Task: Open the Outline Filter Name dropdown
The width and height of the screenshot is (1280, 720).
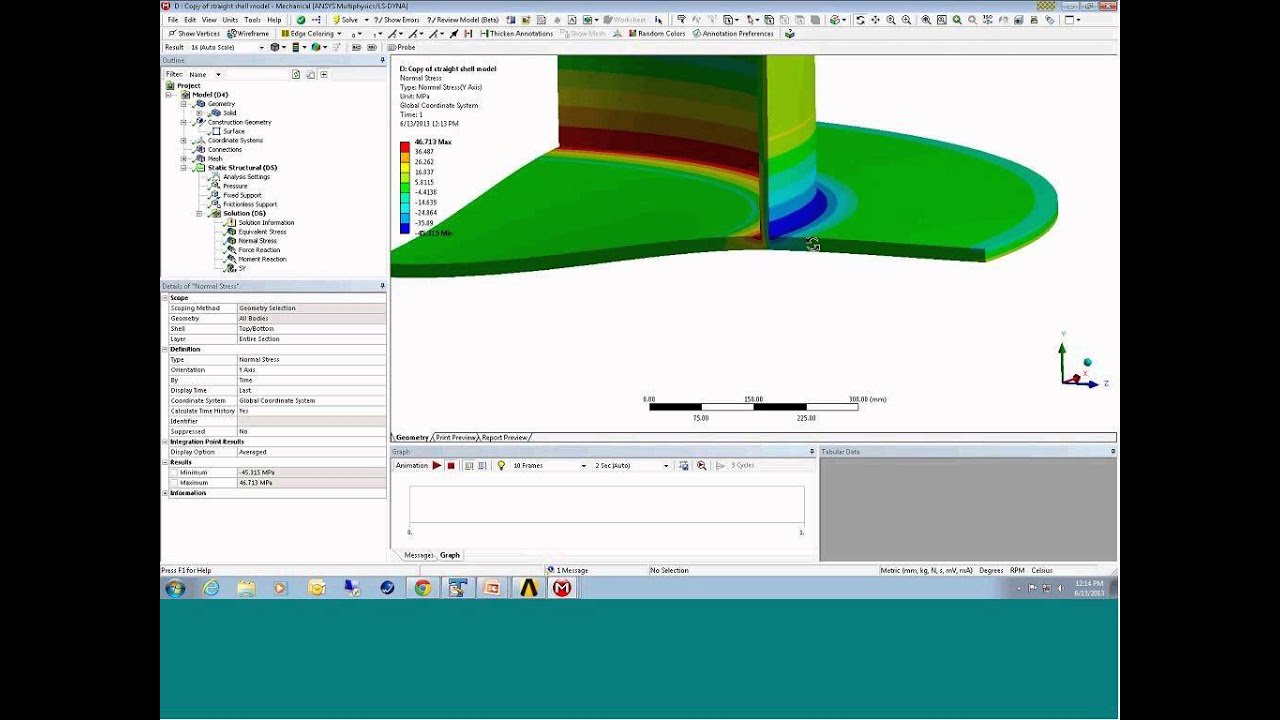Action: click(218, 74)
